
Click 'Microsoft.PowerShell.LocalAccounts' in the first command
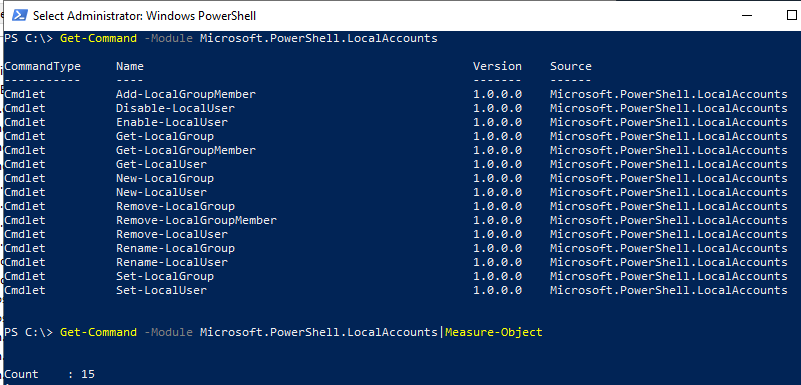pyautogui.click(x=319, y=38)
